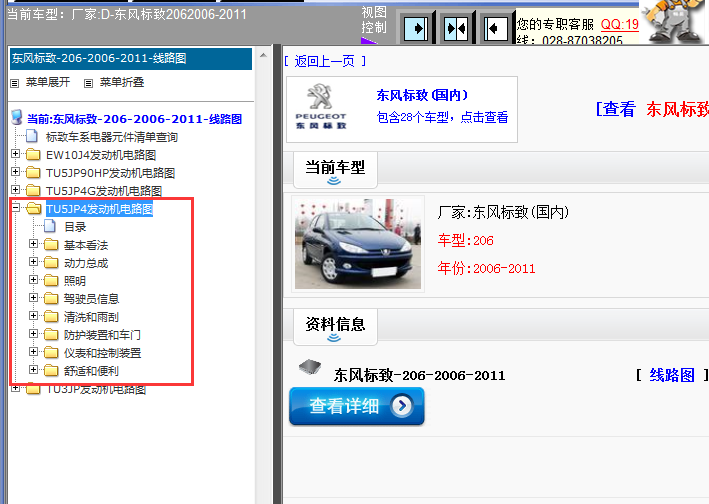Click the folder icon of 照明

click(x=51, y=280)
